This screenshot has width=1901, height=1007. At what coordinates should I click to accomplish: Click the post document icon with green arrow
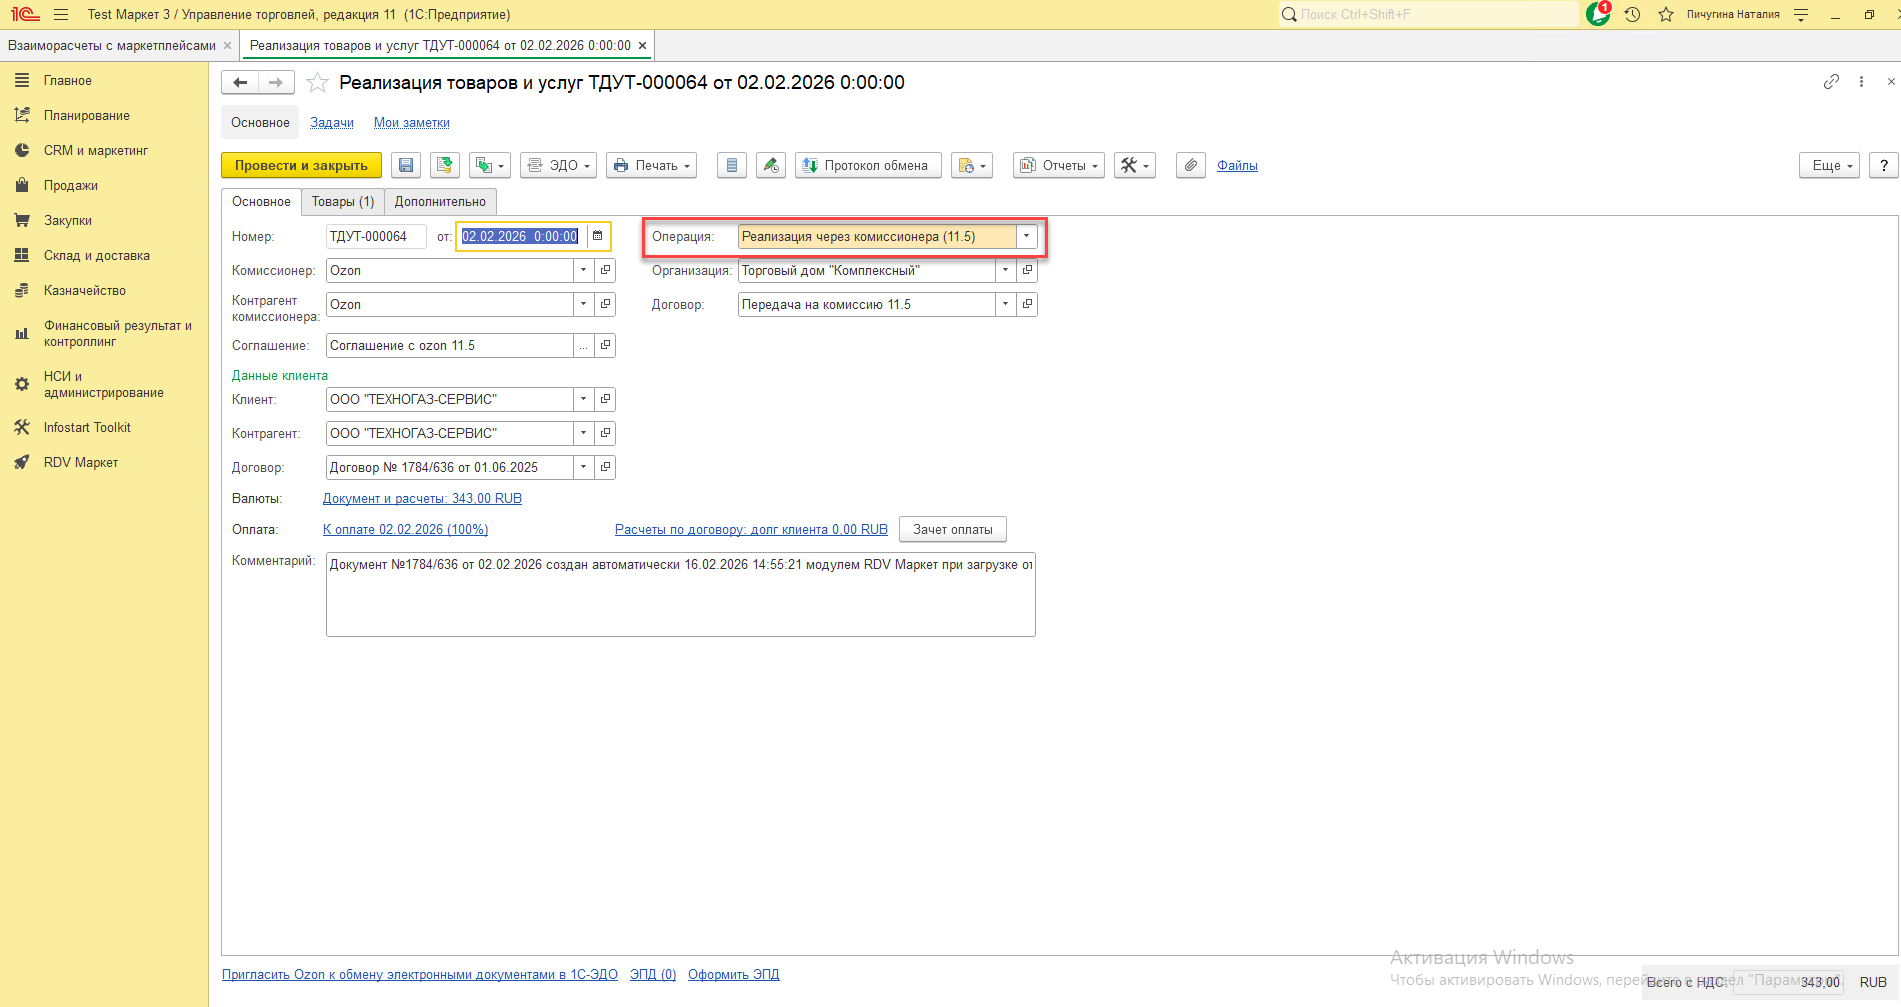pyautogui.click(x=445, y=166)
